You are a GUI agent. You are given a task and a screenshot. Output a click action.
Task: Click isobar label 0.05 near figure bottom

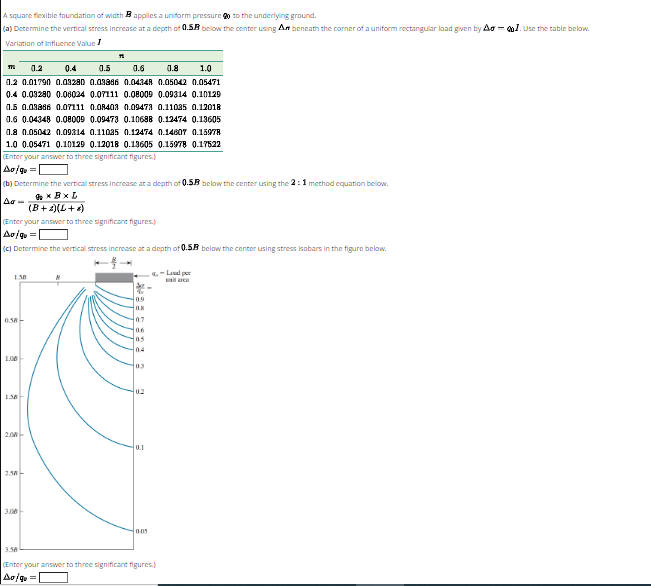[142, 531]
